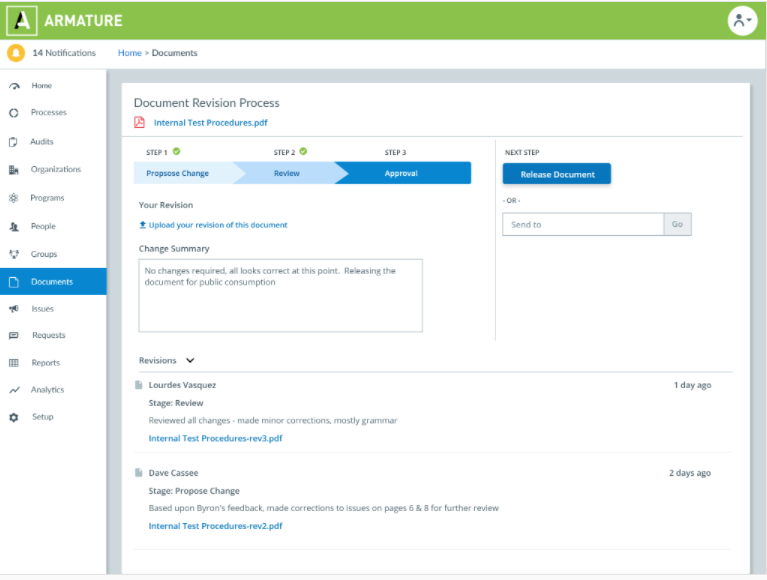The width and height of the screenshot is (767, 580).
Task: Click the Analytics line chart icon
Action: tap(14, 390)
